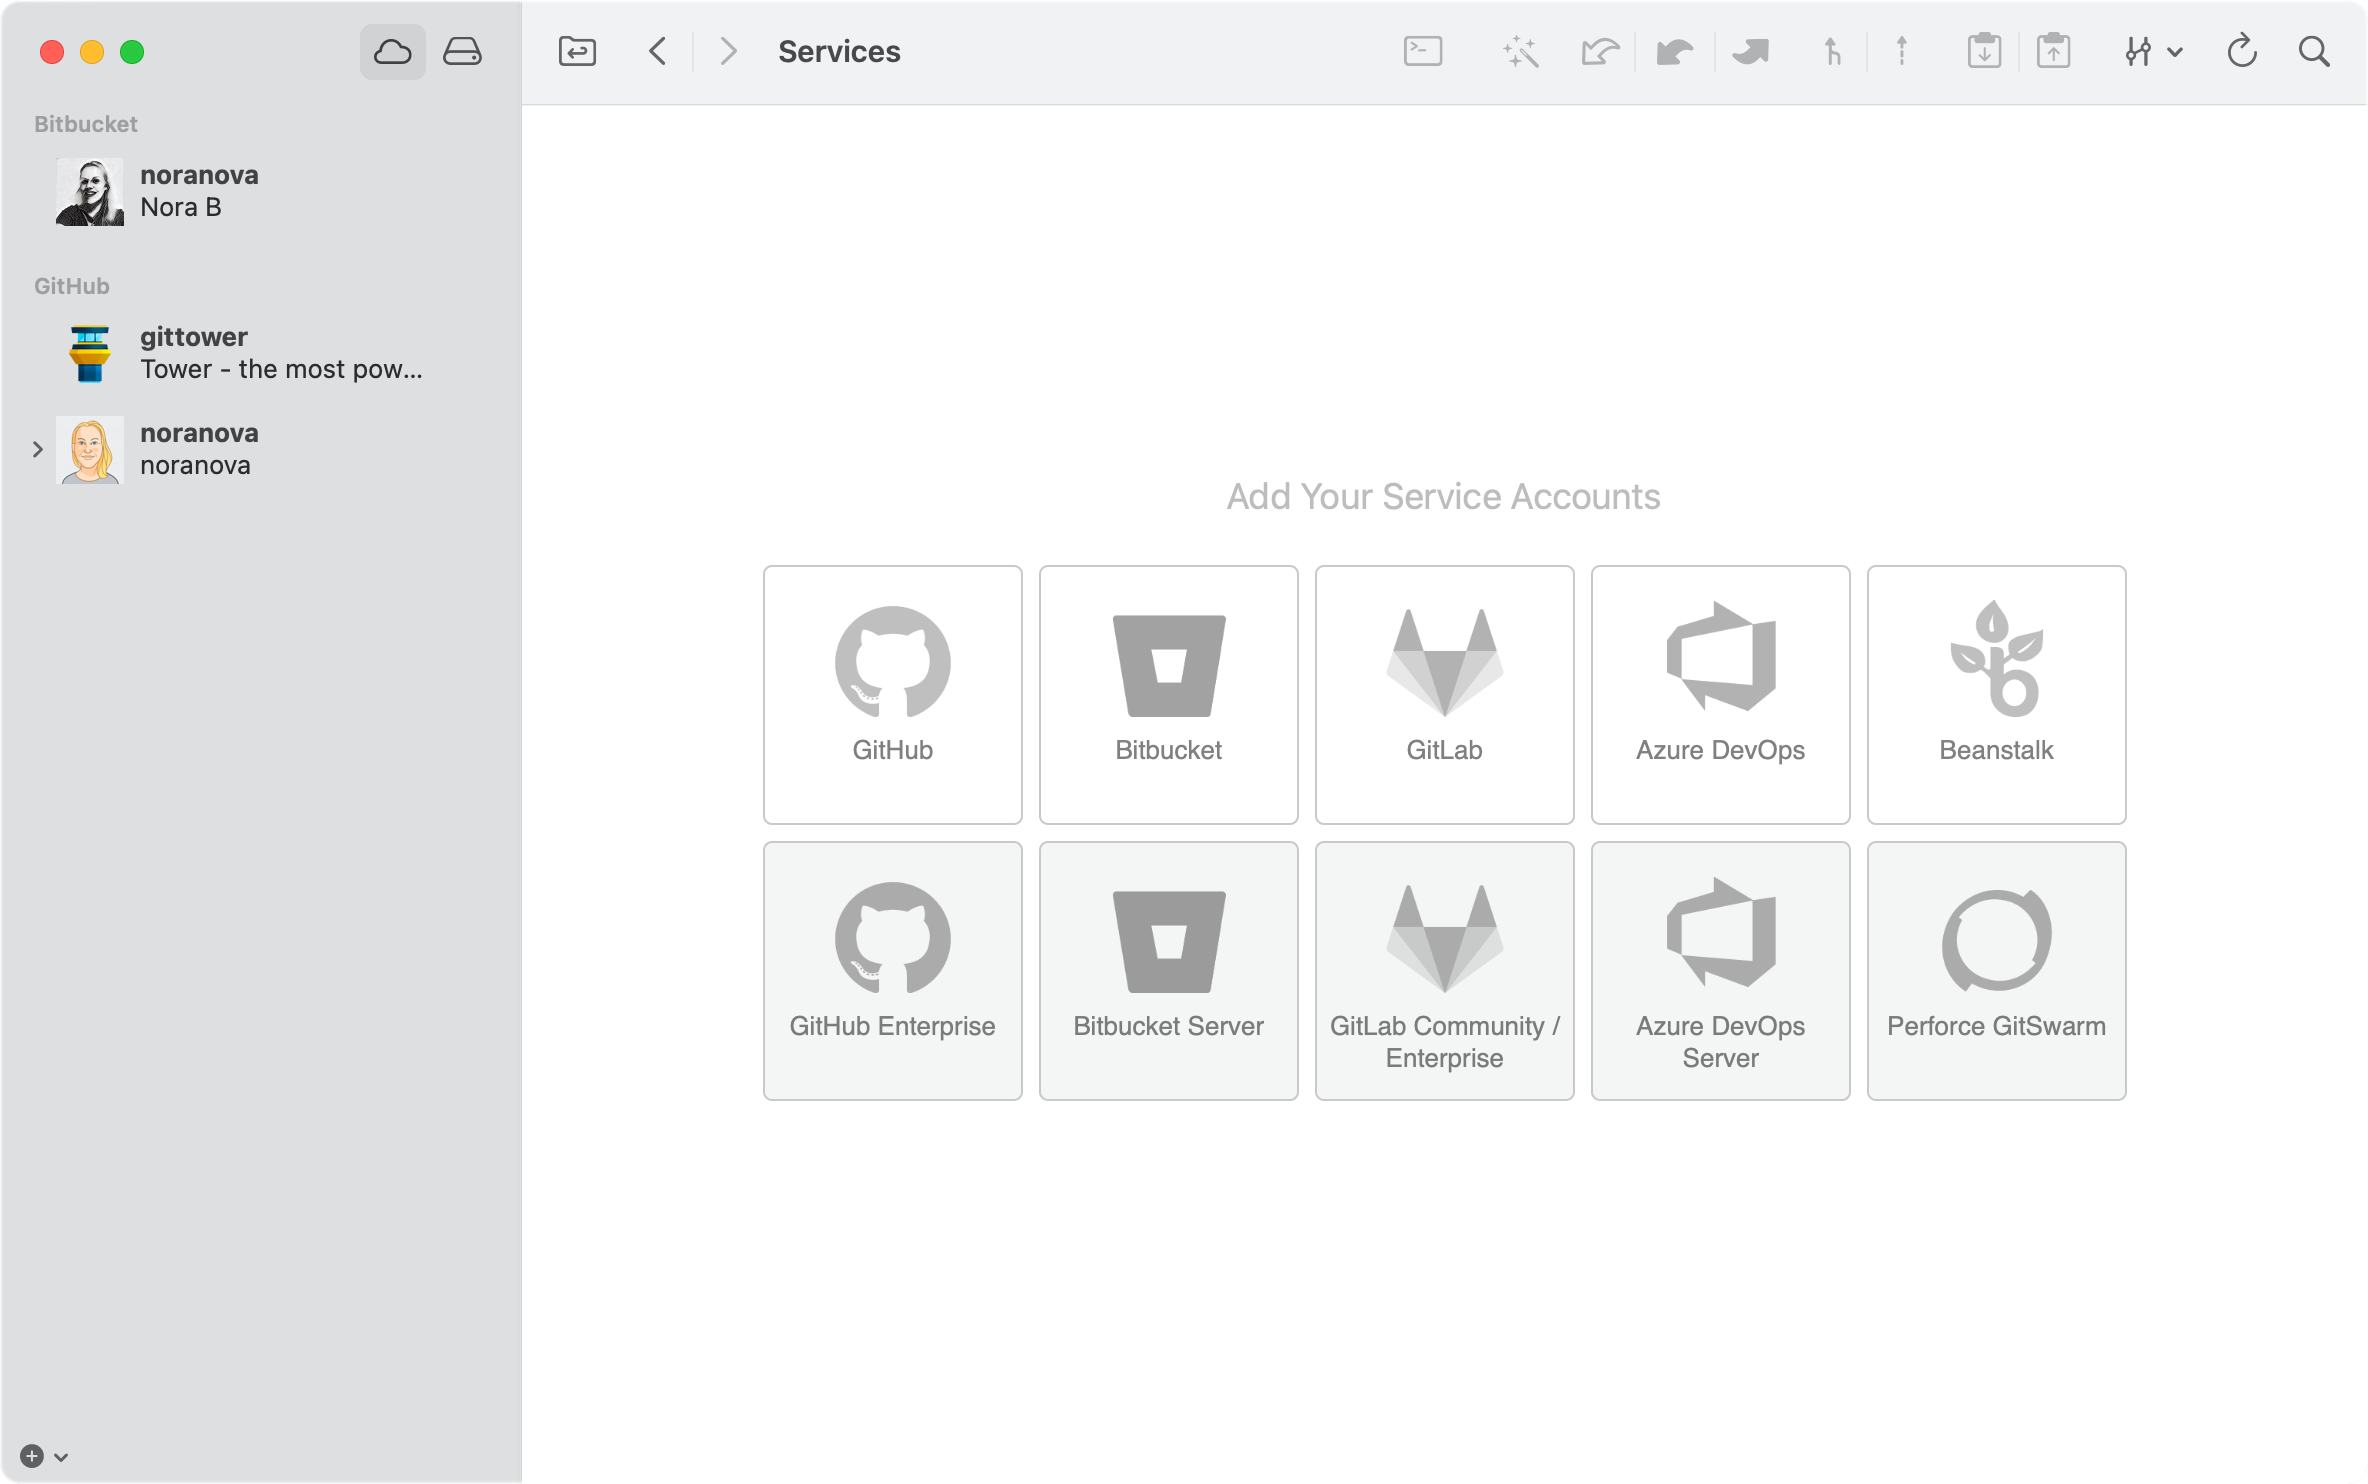
Task: Go forward with right chevron
Action: (728, 52)
